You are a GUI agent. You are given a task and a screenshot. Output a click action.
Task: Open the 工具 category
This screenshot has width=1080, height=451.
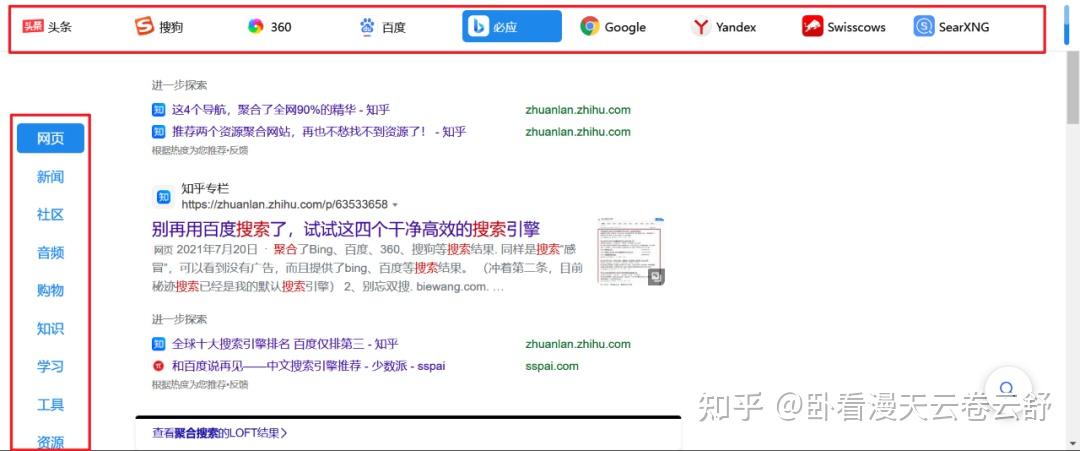50,404
